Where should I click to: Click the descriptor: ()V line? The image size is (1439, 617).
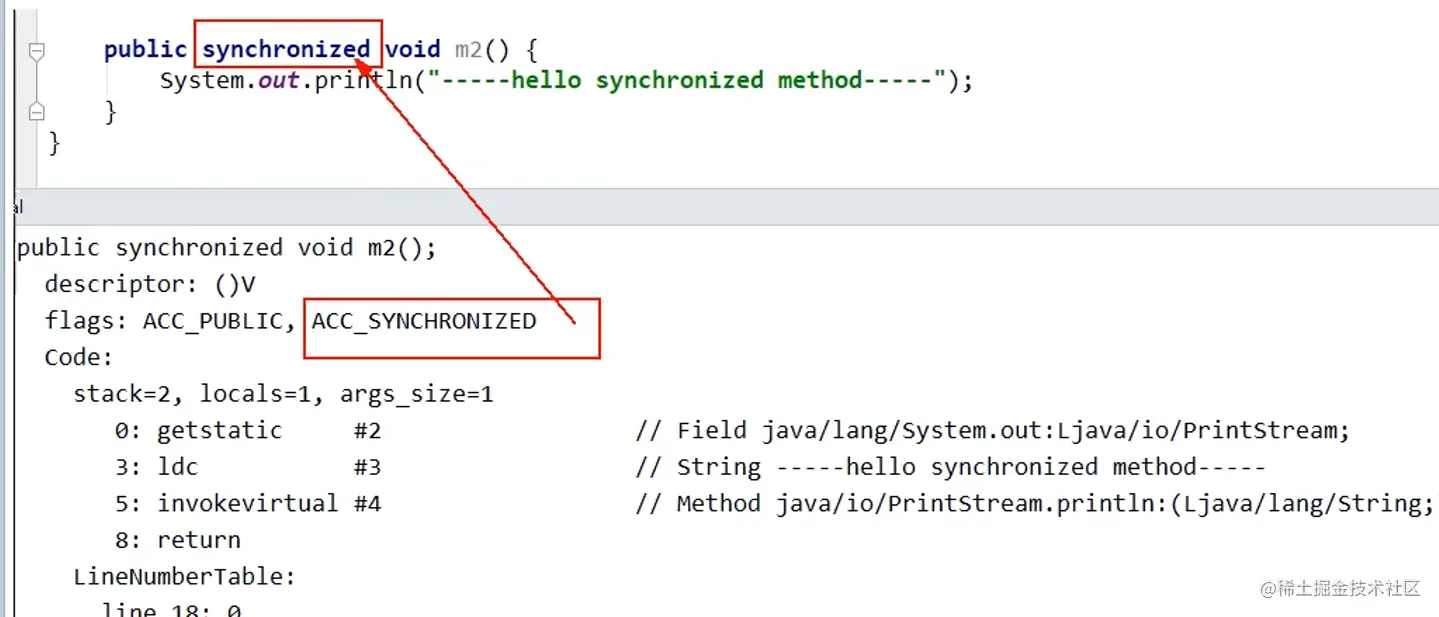click(x=150, y=285)
